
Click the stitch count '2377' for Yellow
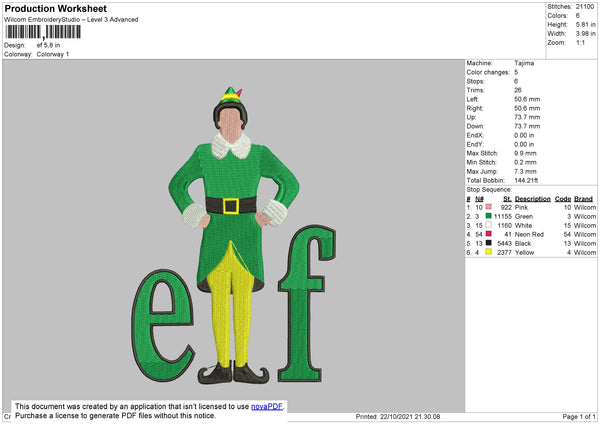point(504,253)
